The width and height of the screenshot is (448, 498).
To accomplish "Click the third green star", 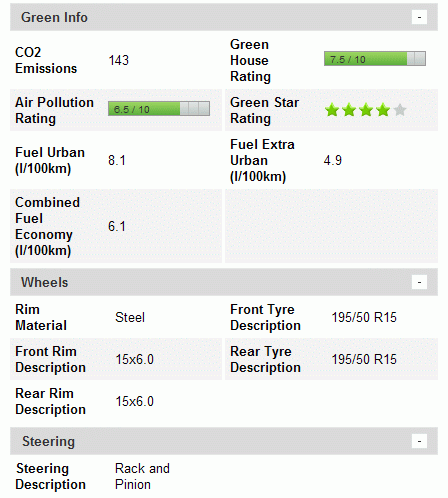I will [x=366, y=110].
